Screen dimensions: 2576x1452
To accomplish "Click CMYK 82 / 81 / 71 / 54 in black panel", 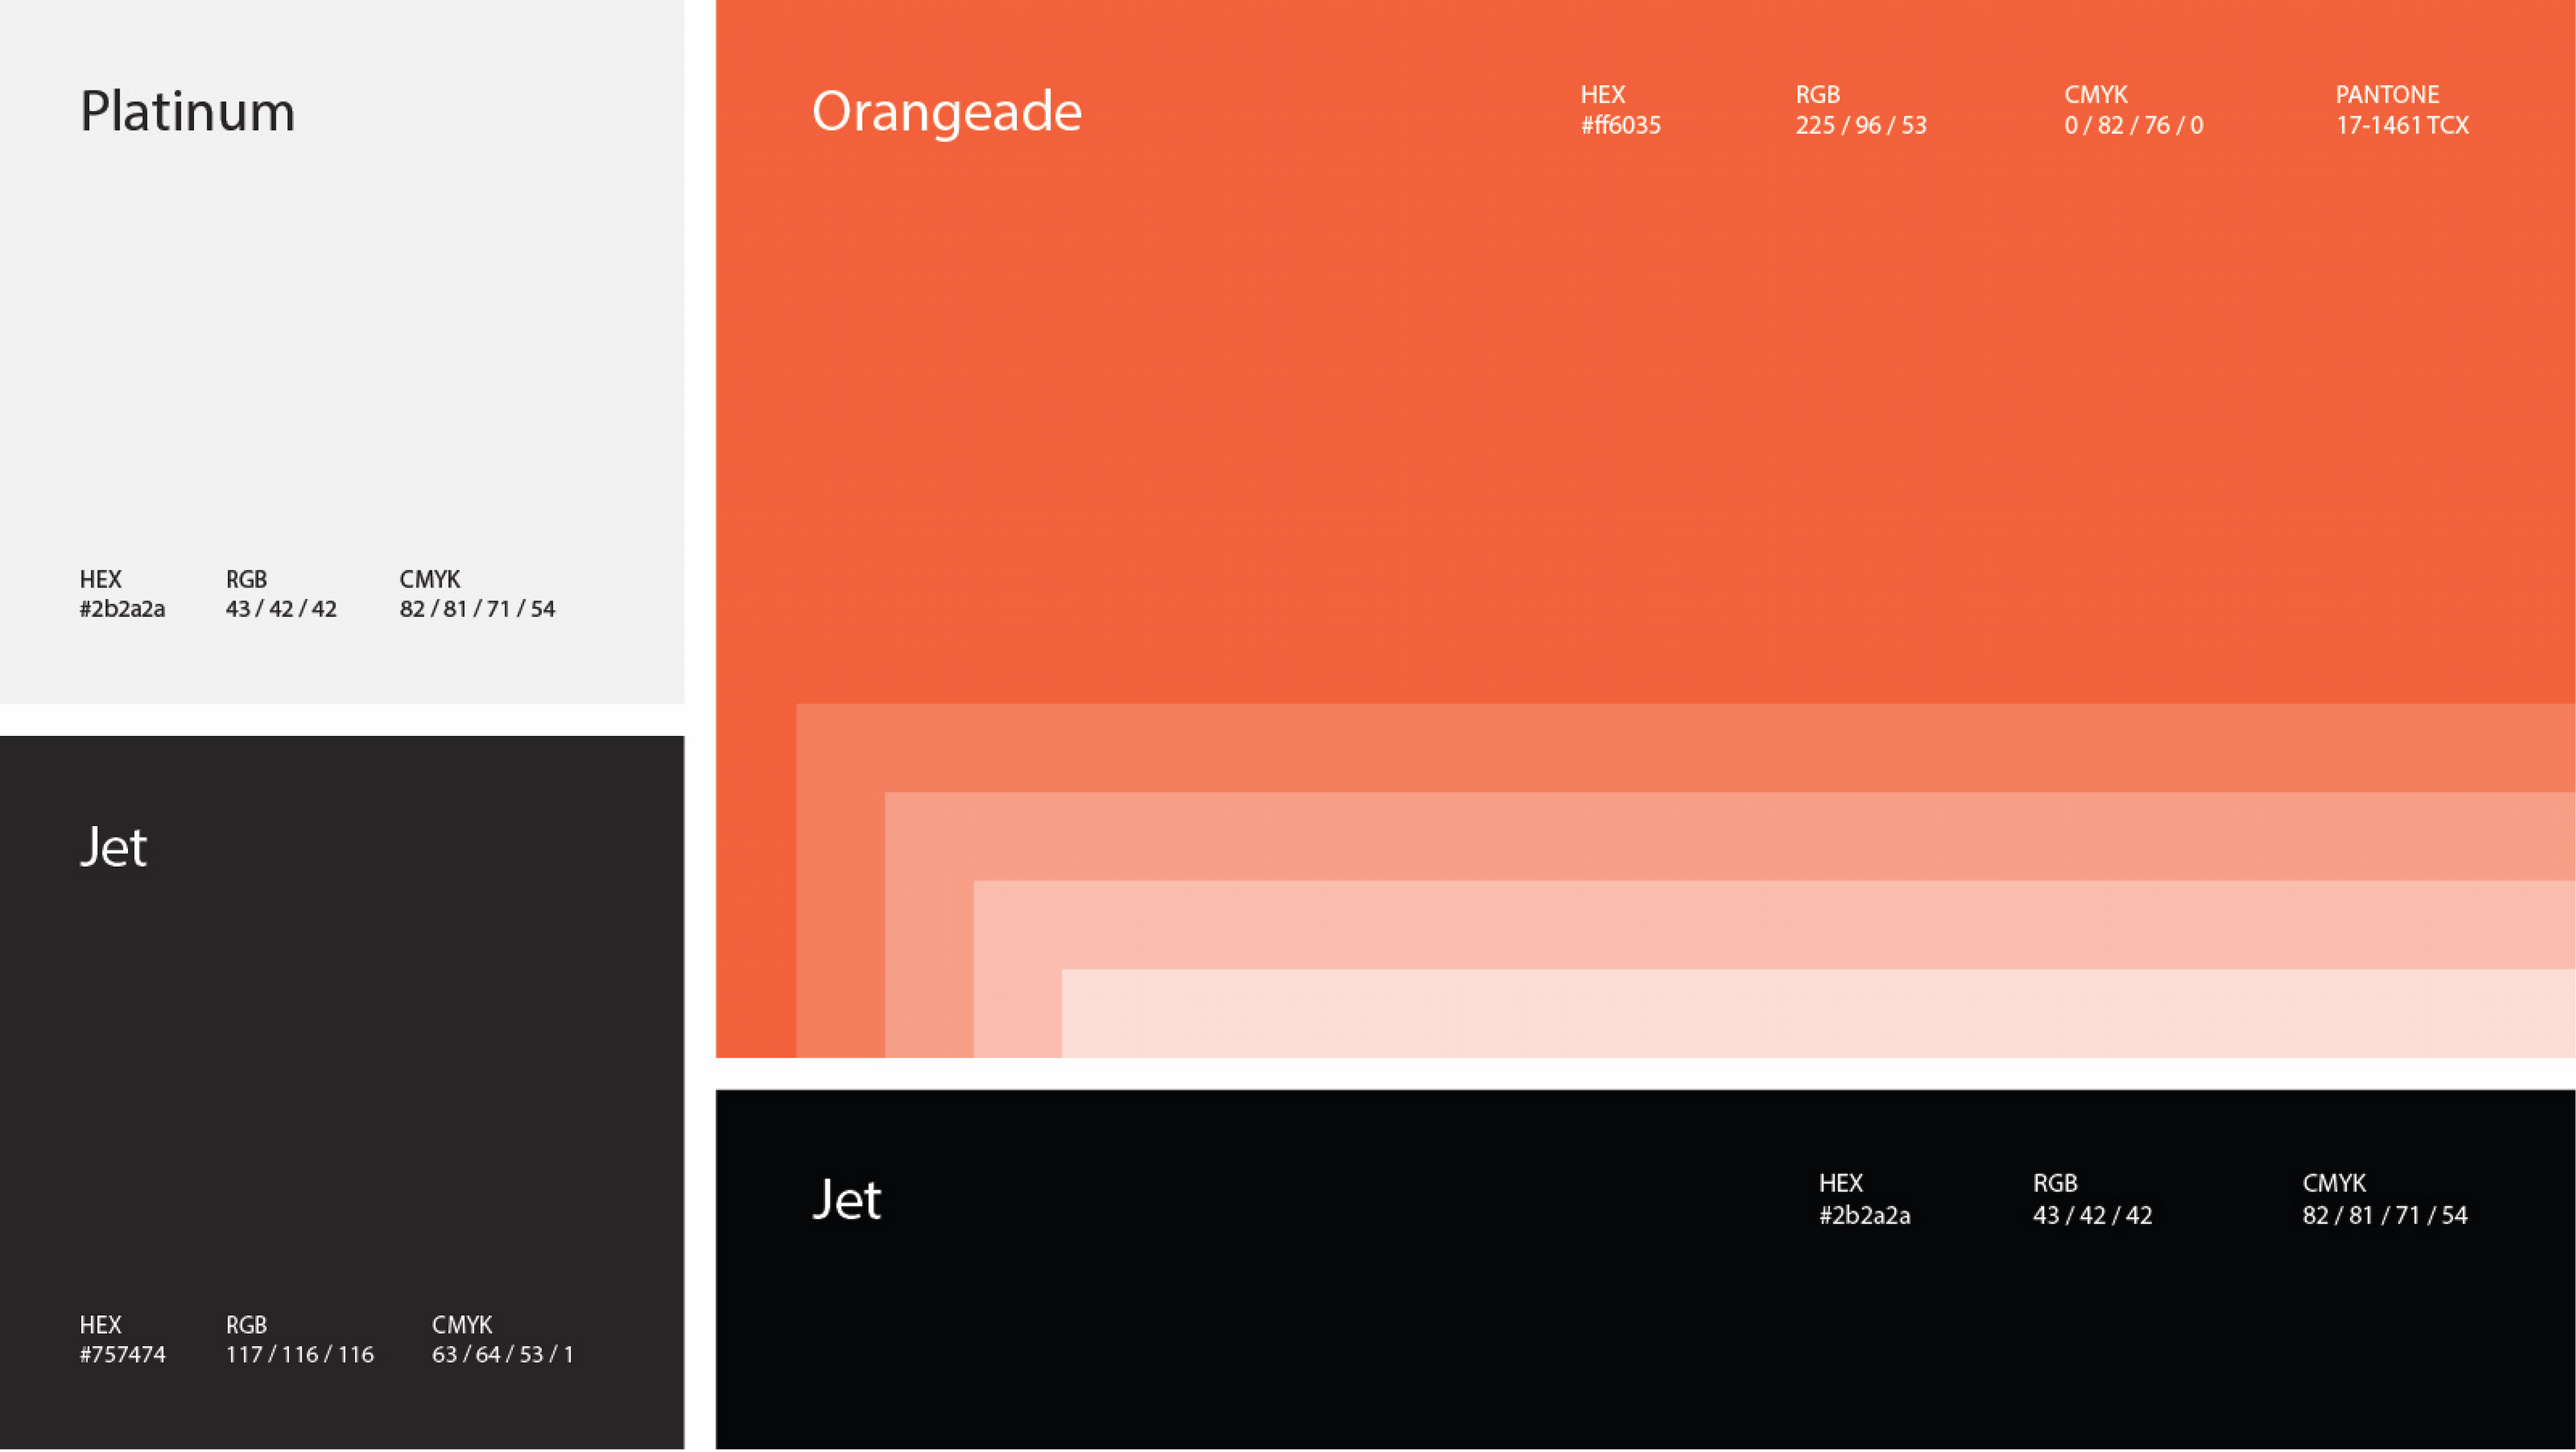I will tap(2384, 1216).
